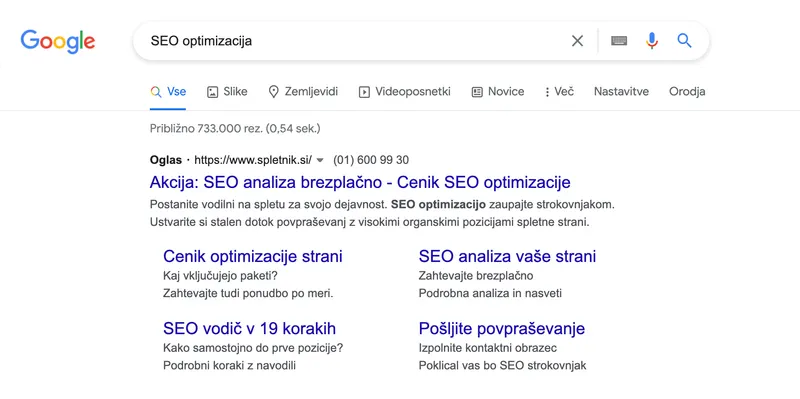The width and height of the screenshot is (800, 399).
Task: Click text Poklical vas bo SEO strokovnjak
Action: [503, 366]
